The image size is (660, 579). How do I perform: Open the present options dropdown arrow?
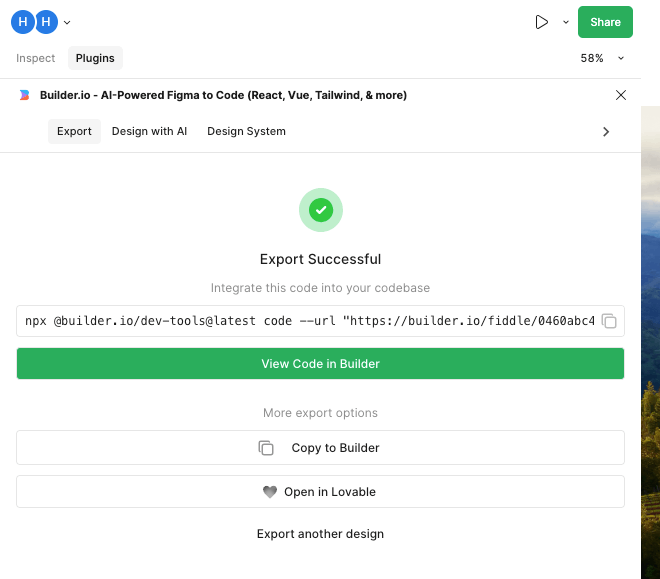[x=565, y=22]
